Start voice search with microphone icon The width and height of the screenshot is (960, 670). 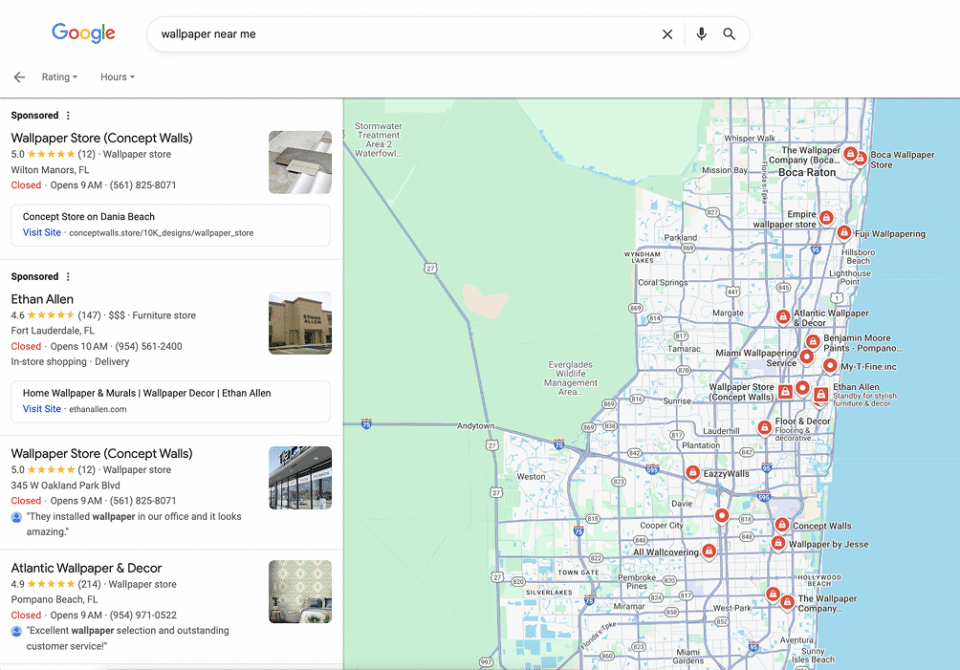click(x=701, y=34)
